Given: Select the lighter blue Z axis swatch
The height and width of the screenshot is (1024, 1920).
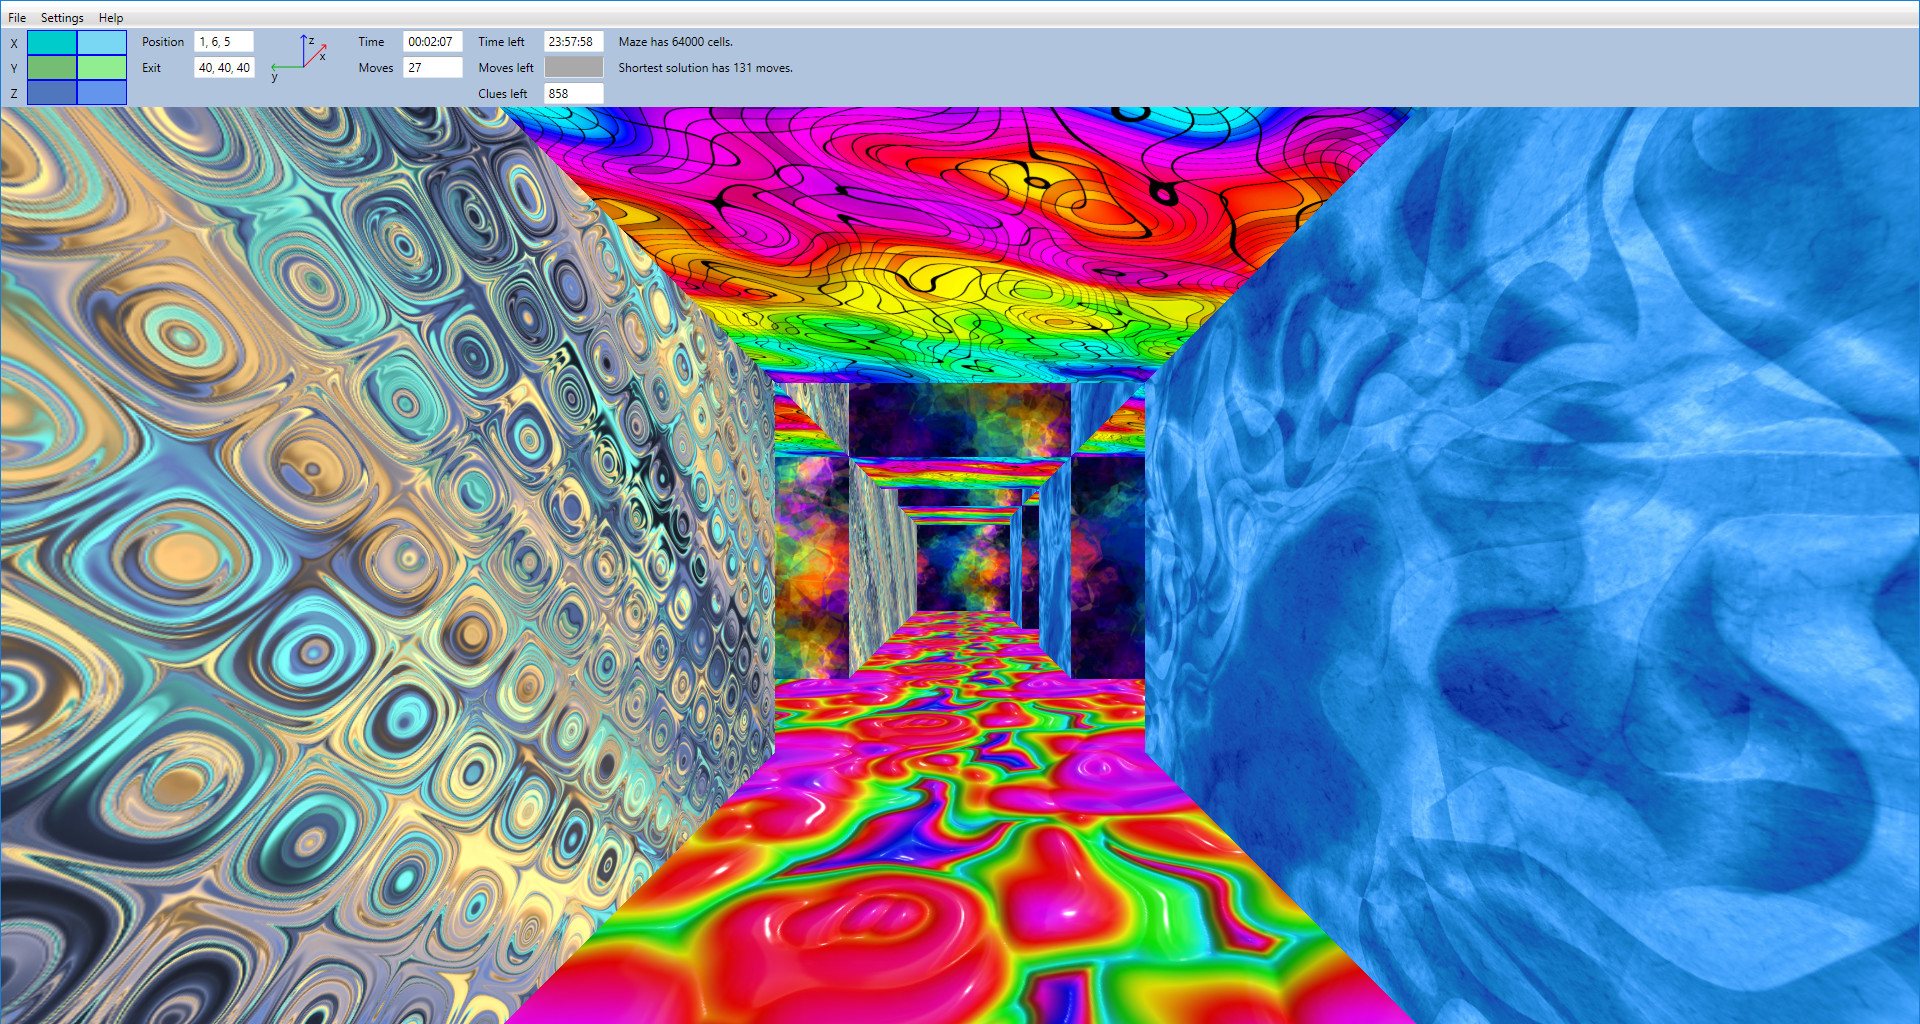Looking at the screenshot, I should (101, 92).
